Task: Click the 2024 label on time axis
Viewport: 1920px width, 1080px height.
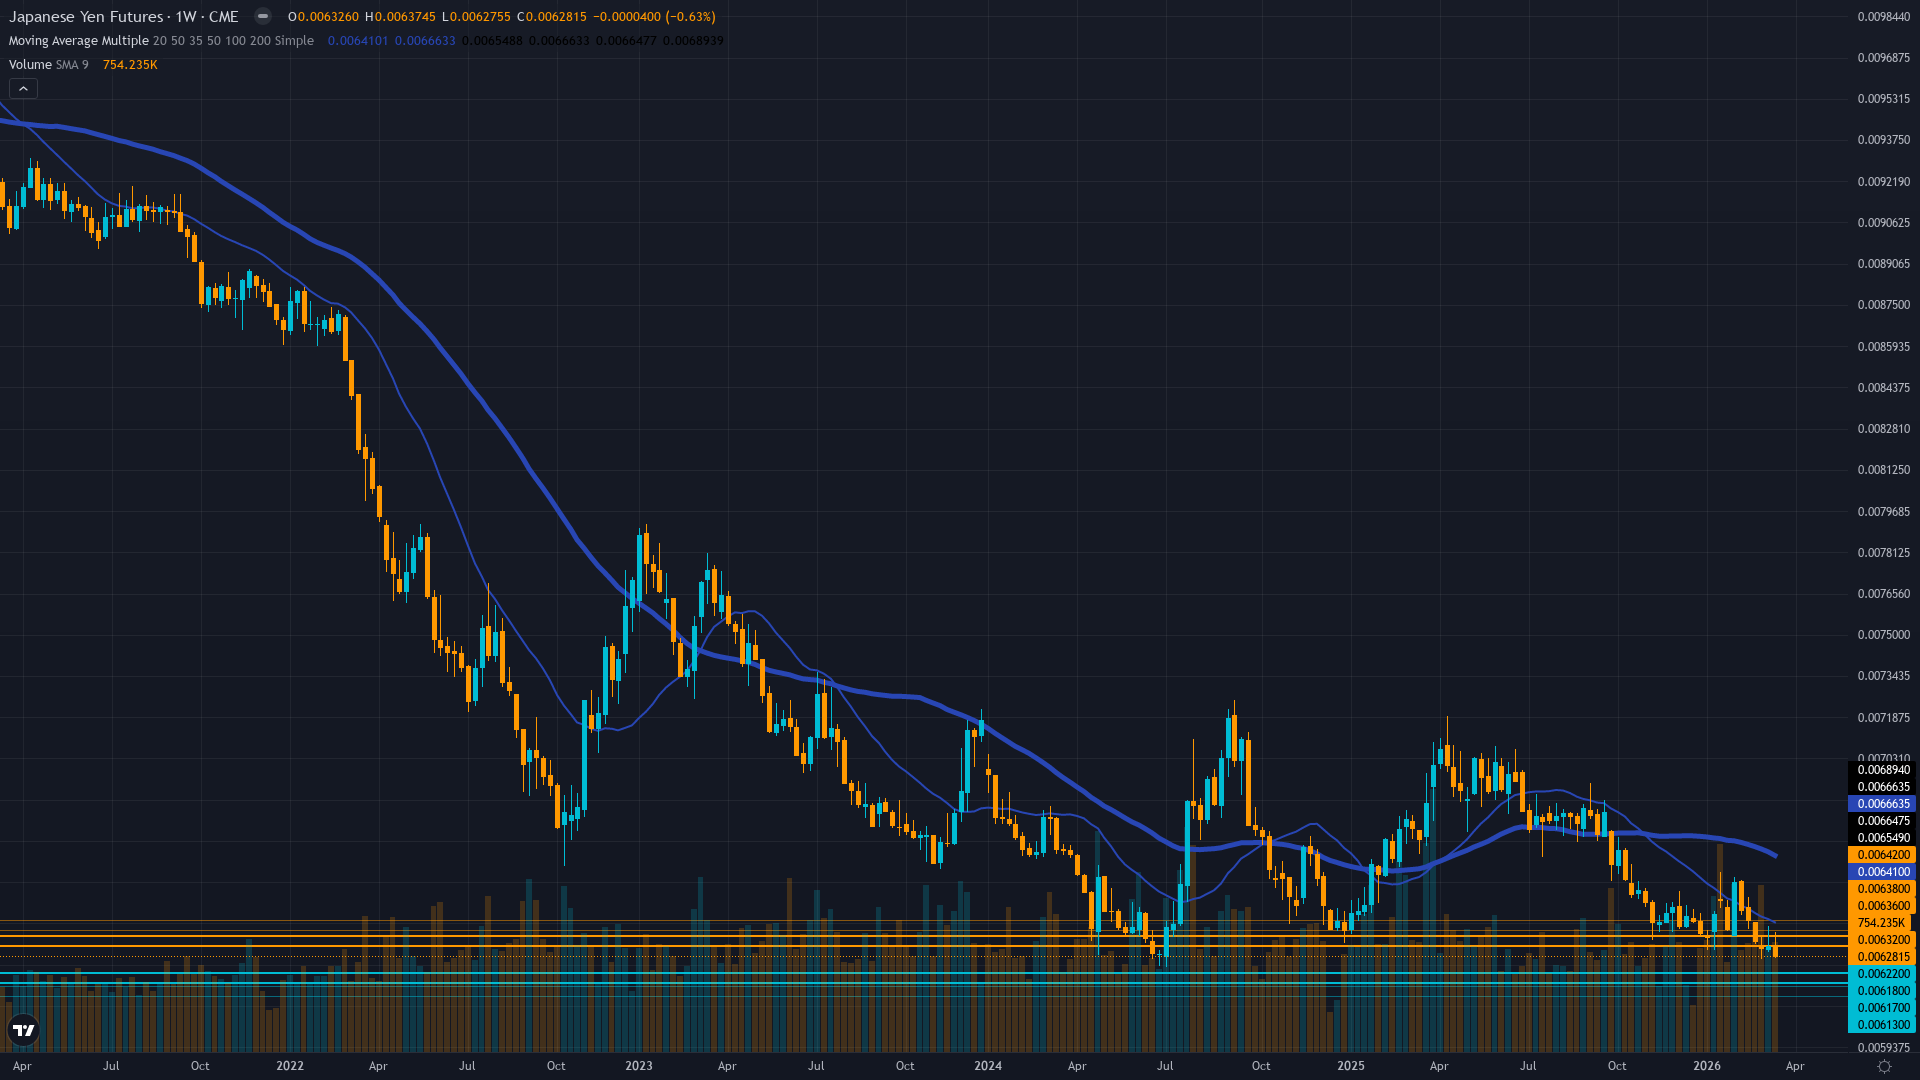Action: coord(988,1066)
